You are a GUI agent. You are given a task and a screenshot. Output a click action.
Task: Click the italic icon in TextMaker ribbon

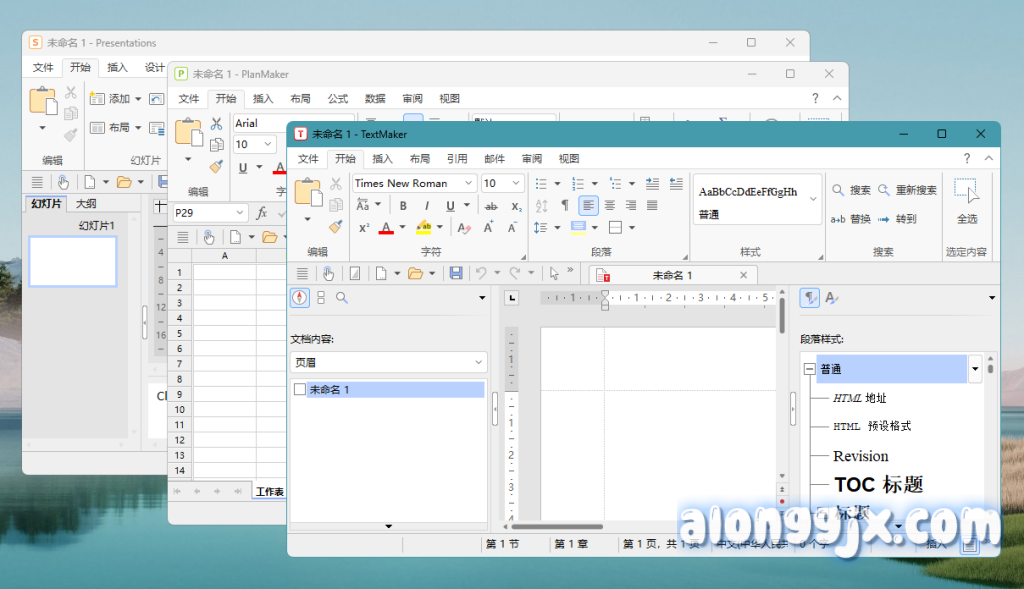pyautogui.click(x=427, y=206)
